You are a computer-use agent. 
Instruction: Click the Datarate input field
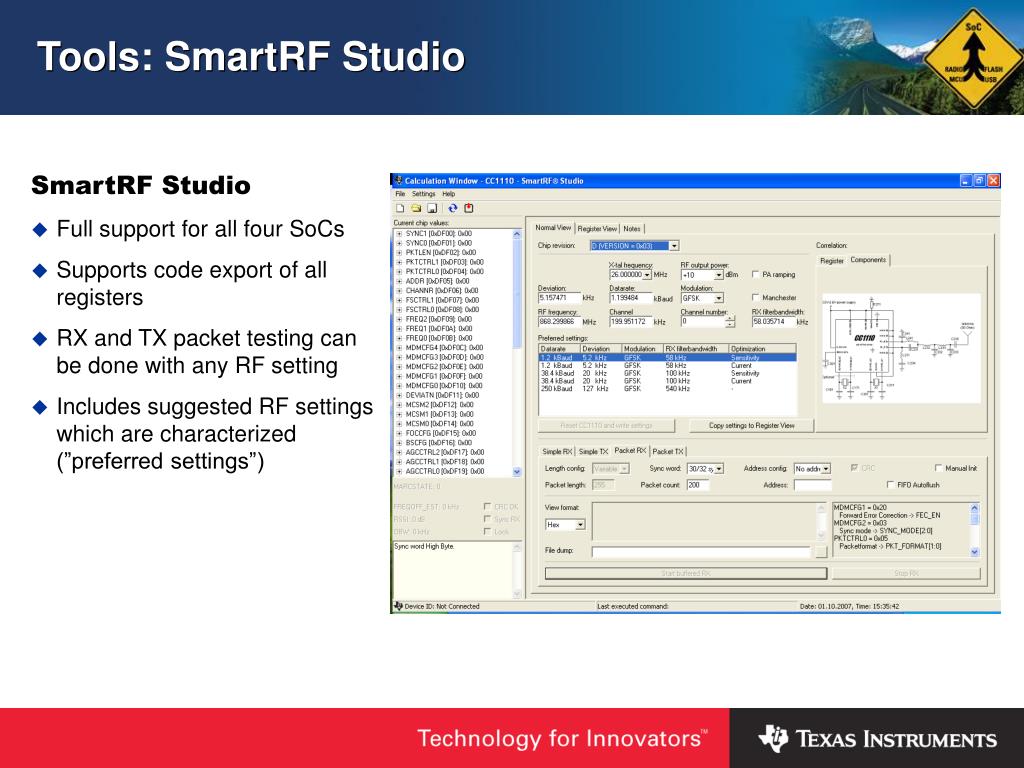tap(631, 298)
